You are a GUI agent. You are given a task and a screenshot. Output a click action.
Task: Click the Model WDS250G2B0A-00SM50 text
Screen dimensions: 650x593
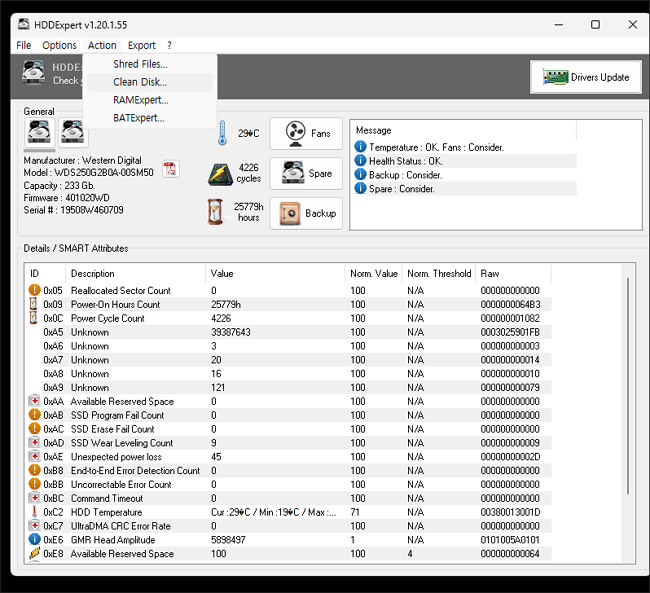tap(88, 173)
